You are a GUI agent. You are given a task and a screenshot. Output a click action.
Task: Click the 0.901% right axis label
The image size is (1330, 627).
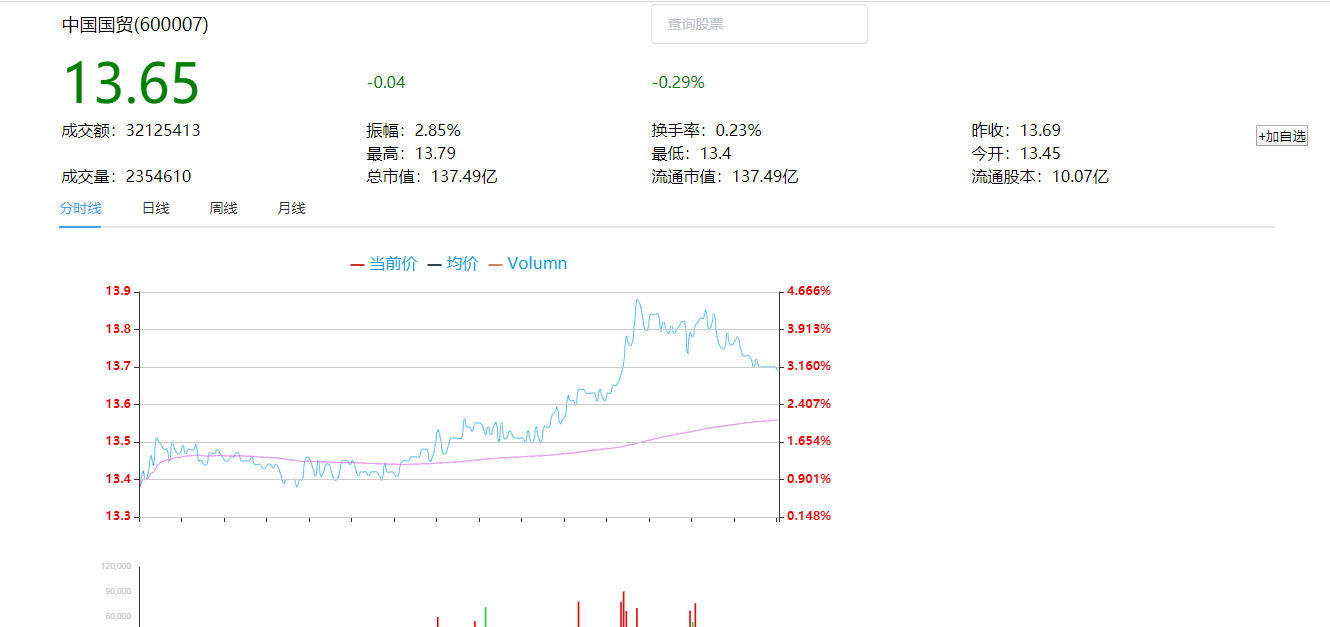click(x=809, y=479)
